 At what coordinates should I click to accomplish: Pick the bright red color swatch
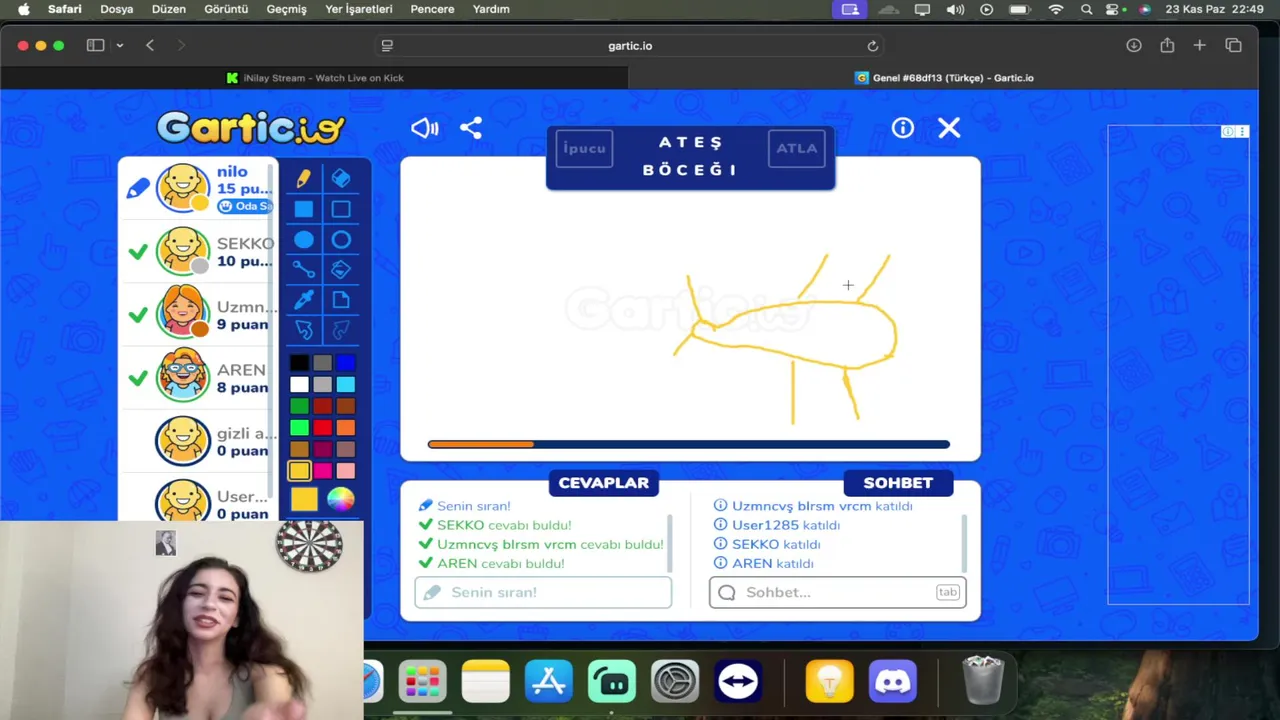[x=322, y=428]
